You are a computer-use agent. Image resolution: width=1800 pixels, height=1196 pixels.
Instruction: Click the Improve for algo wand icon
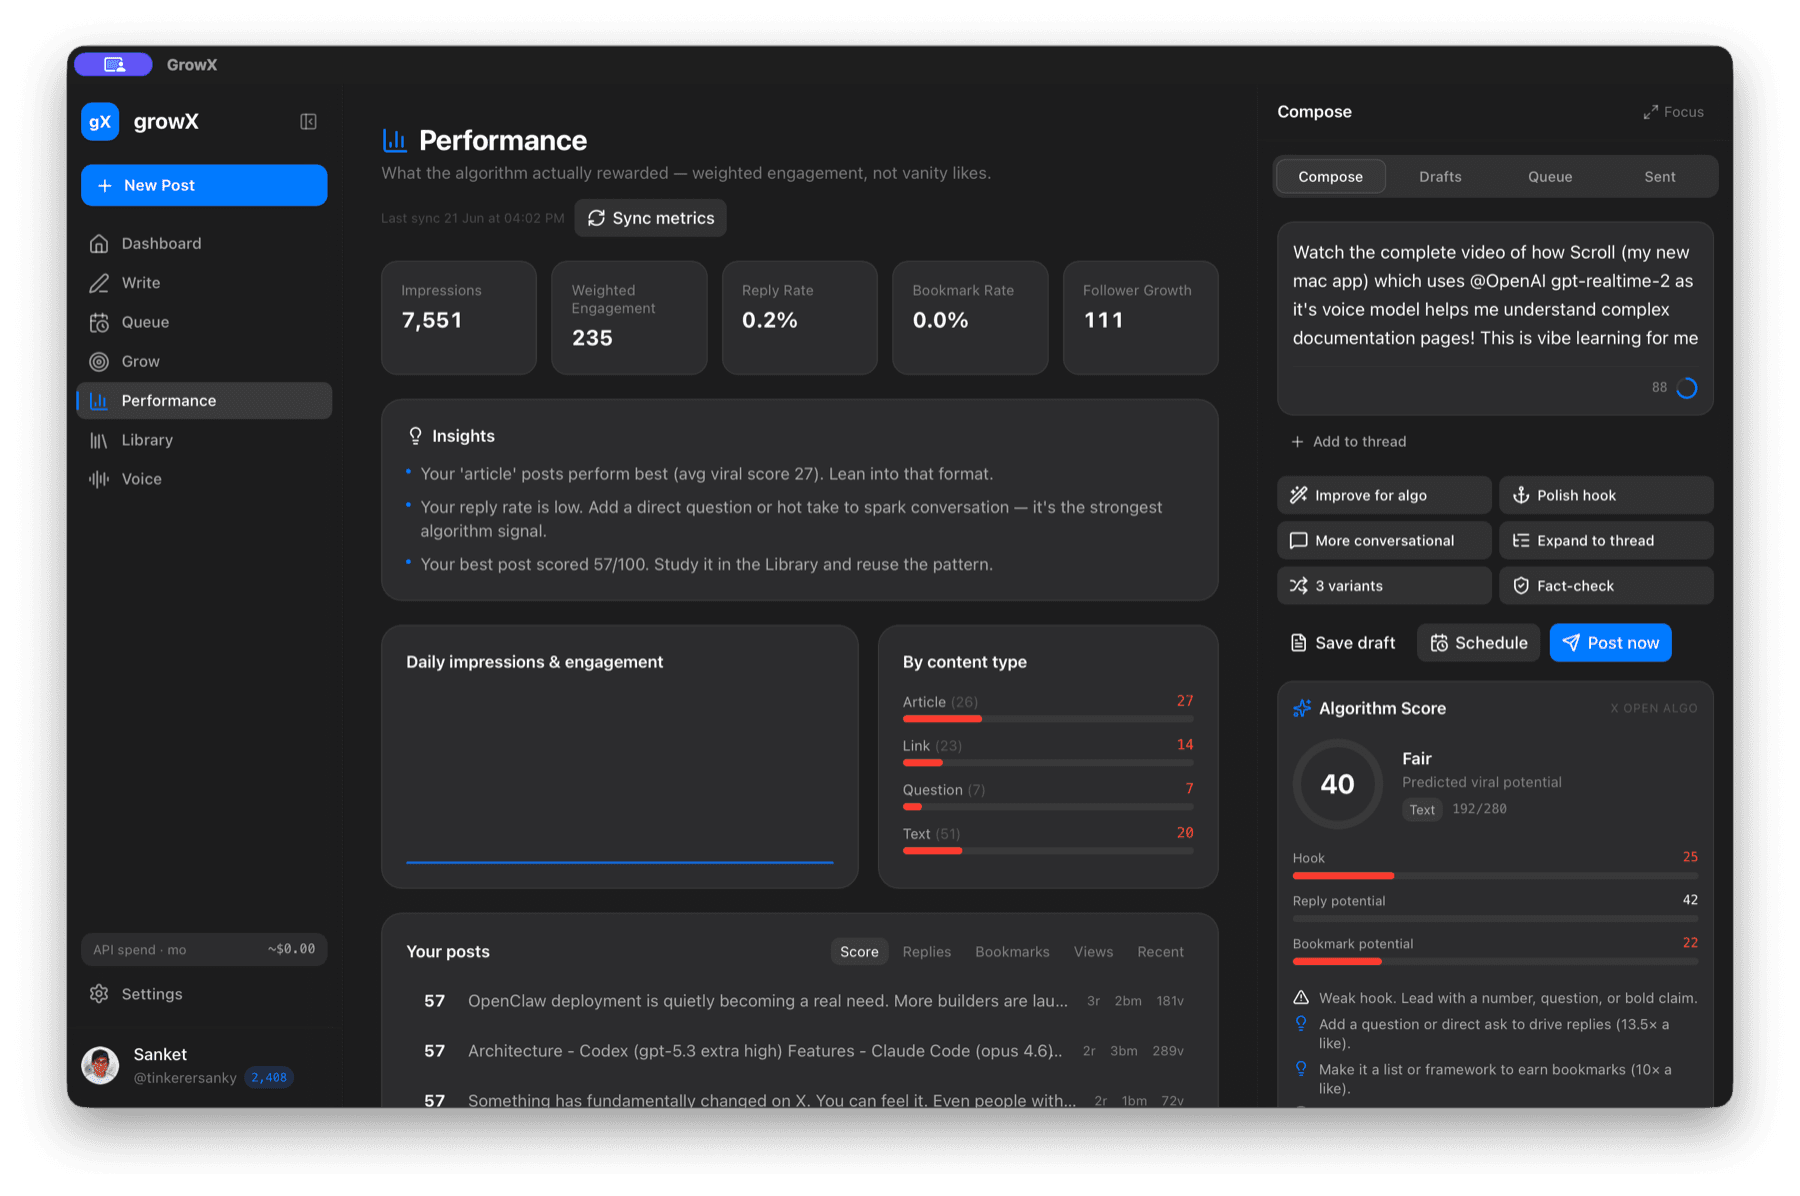click(x=1299, y=495)
